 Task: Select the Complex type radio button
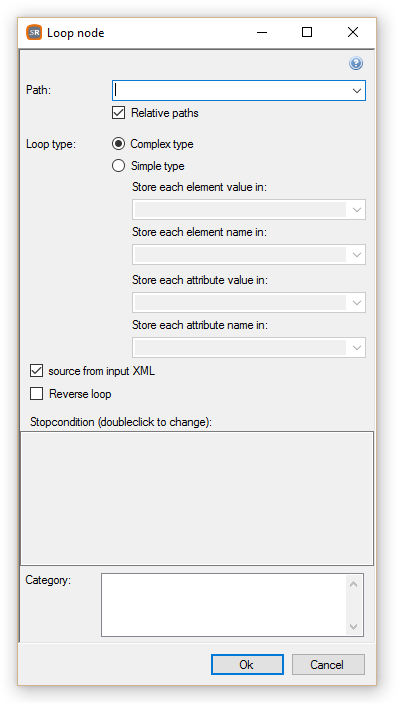(x=118, y=144)
